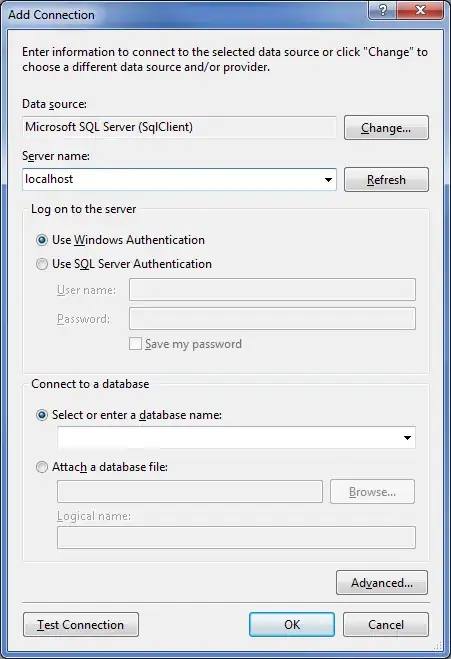Screen dimensions: 451x659
Task: Open the database name dropdown list
Action: point(407,438)
